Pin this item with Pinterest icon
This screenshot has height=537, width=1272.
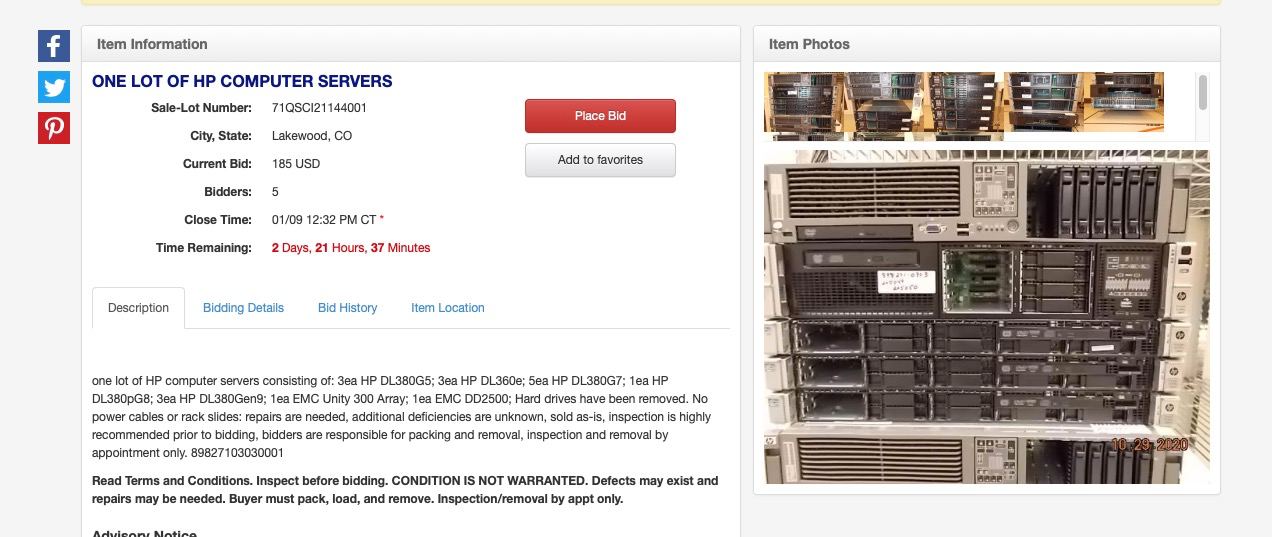54,128
